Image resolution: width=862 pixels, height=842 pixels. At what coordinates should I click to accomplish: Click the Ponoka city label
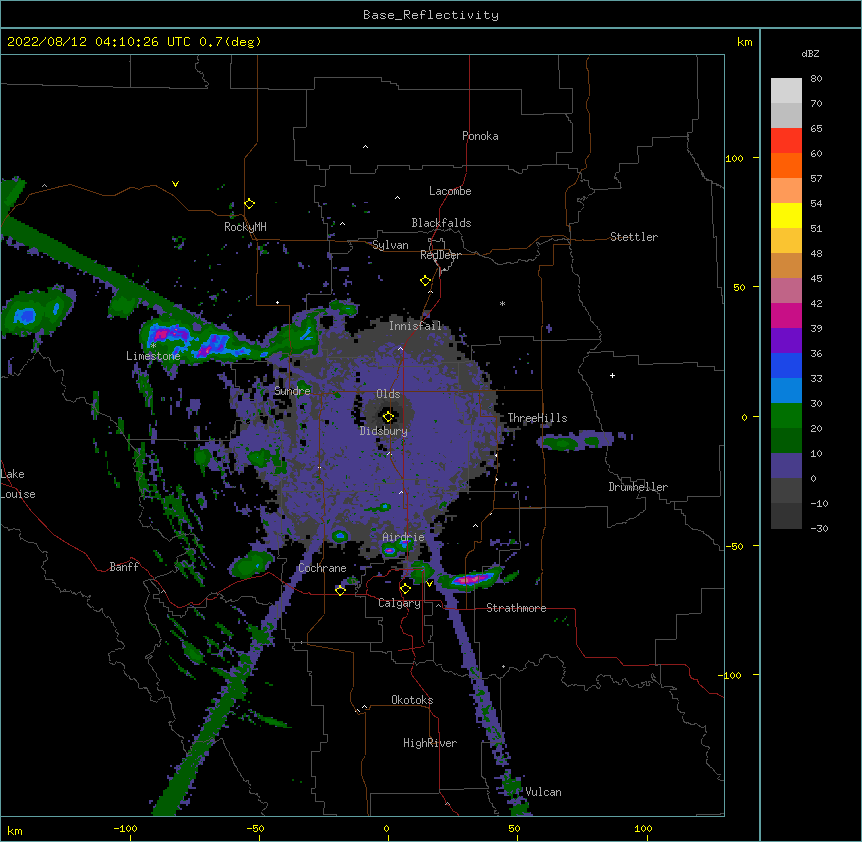[480, 136]
